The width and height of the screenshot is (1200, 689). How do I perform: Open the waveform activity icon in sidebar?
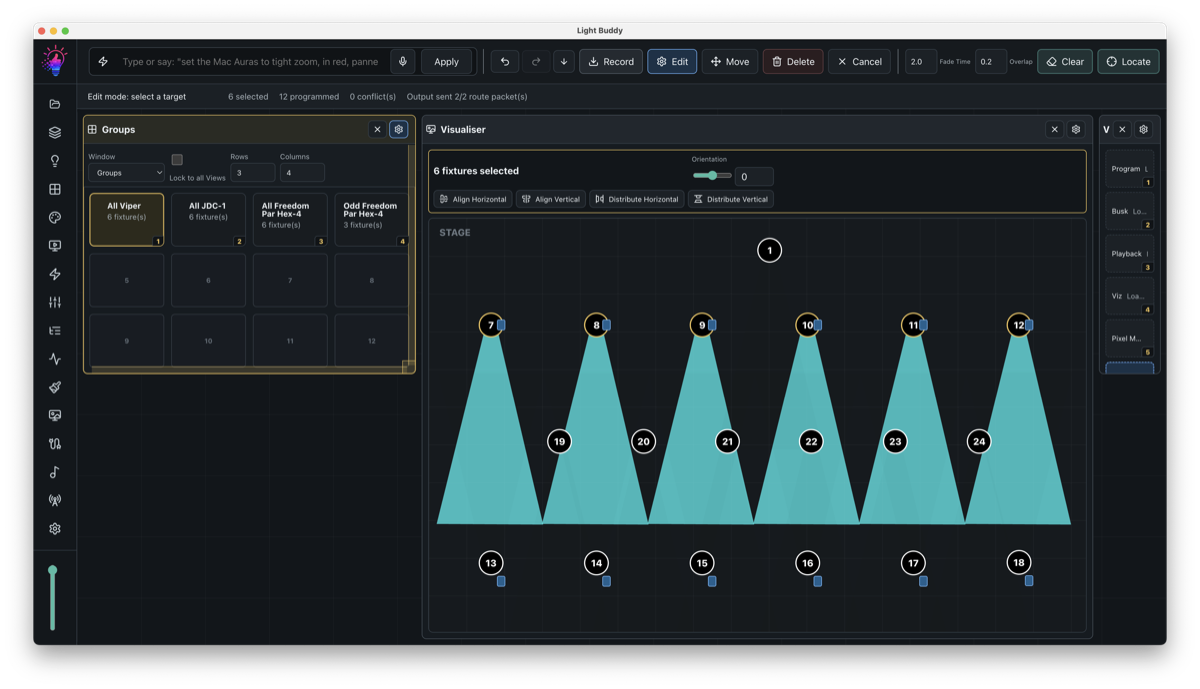(x=55, y=359)
